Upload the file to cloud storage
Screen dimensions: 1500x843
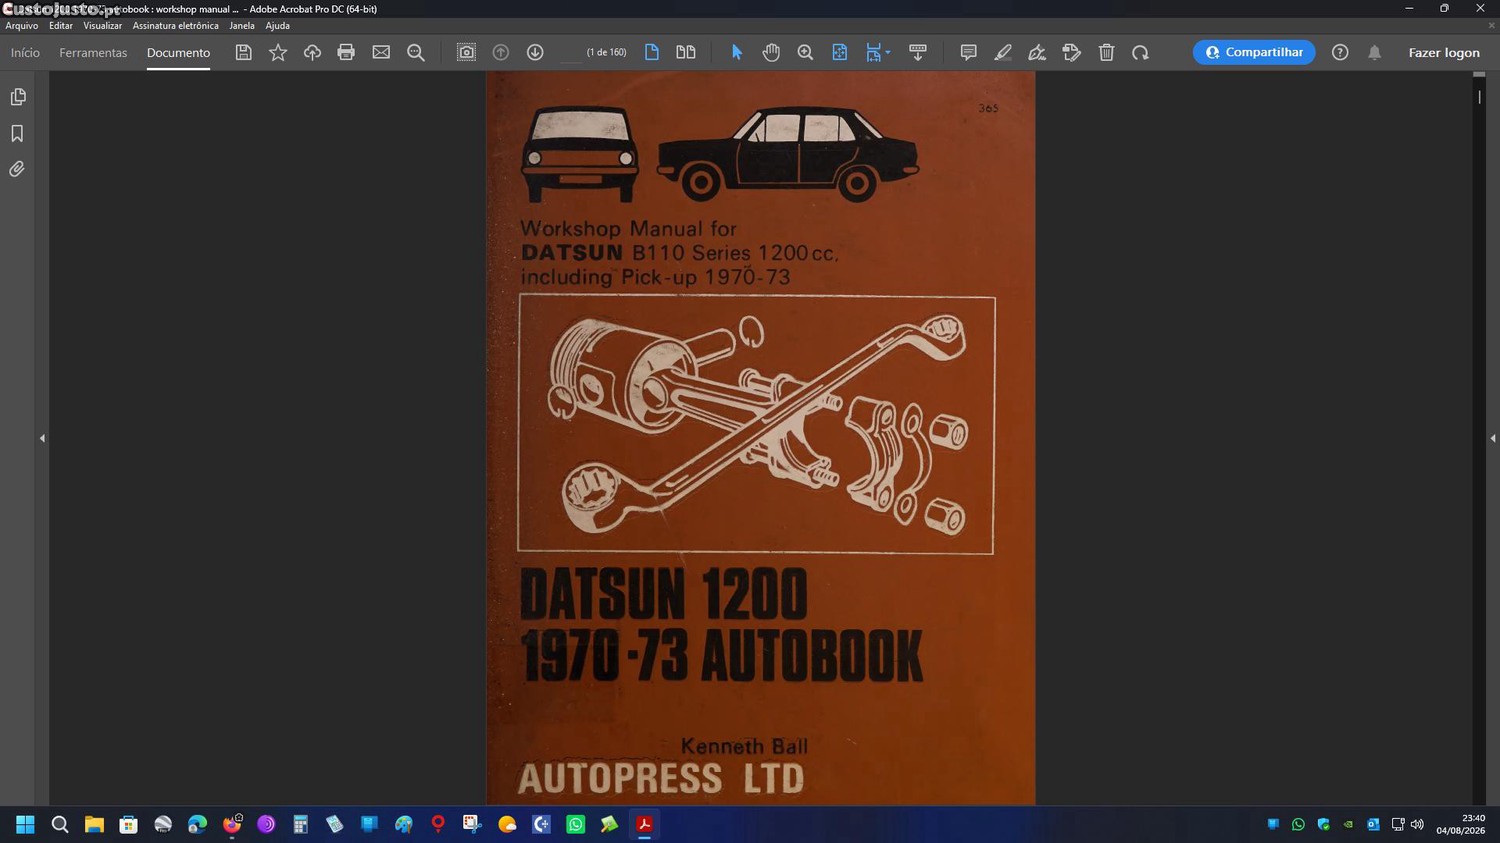point(312,52)
